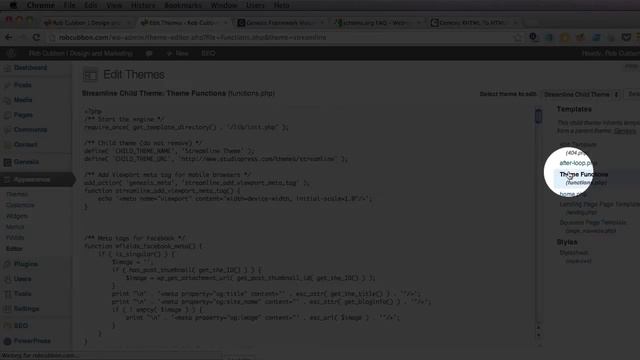Image resolution: width=640 pixels, height=360 pixels.
Task: Open Dashboard in the sidebar
Action: (x=31, y=68)
